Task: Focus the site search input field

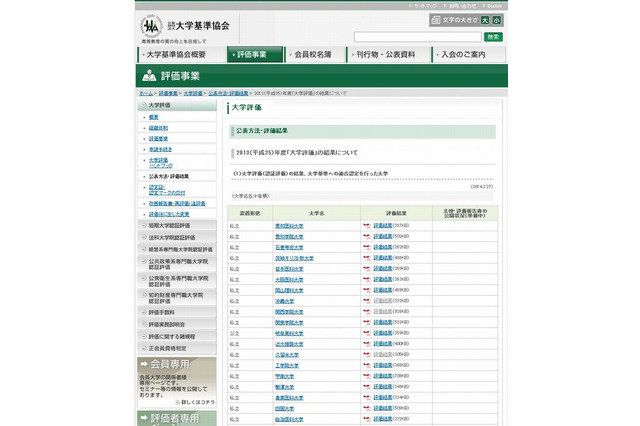Action: [x=418, y=37]
